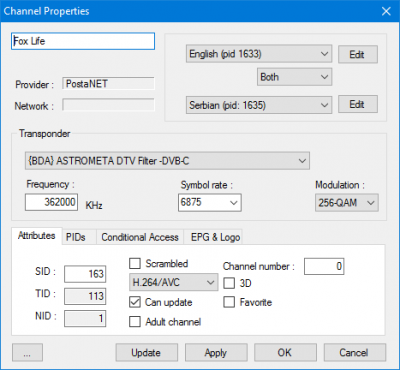Viewport: 400px width, 370px height.
Task: Toggle the Scrambled checkbox
Action: pyautogui.click(x=135, y=264)
